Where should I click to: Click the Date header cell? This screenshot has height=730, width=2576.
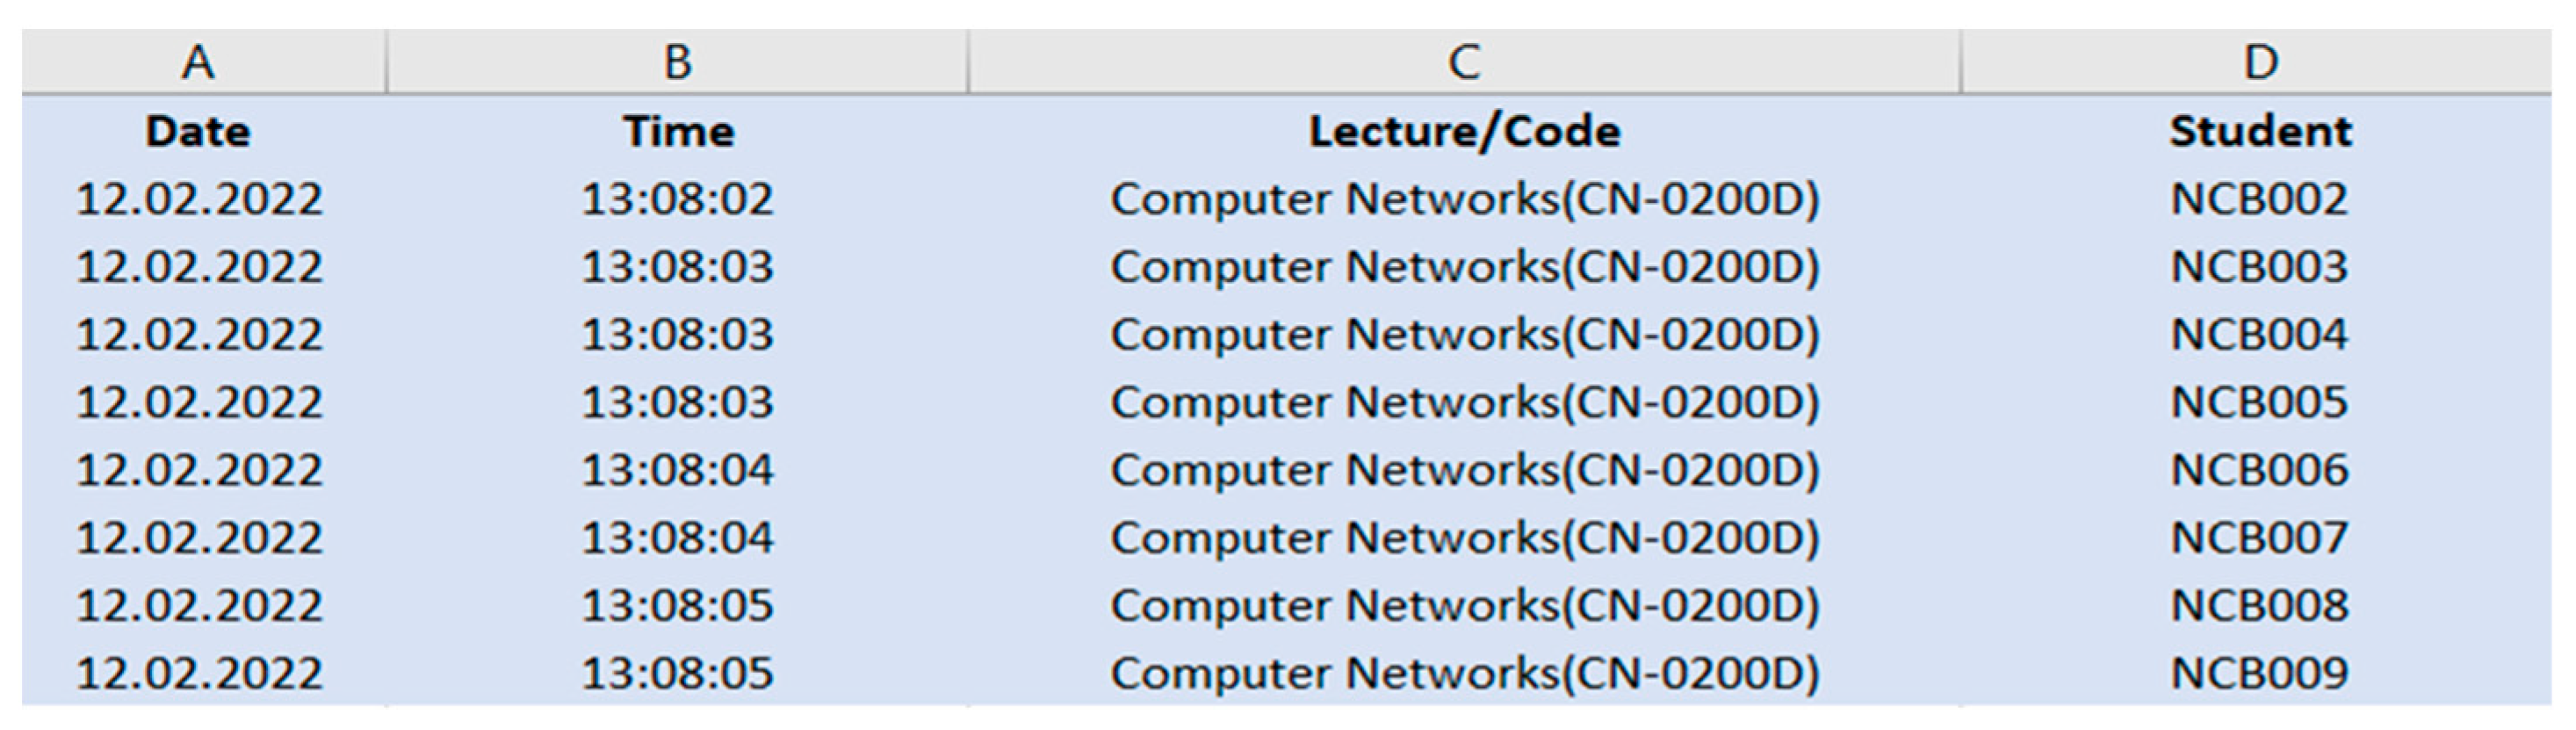(198, 132)
